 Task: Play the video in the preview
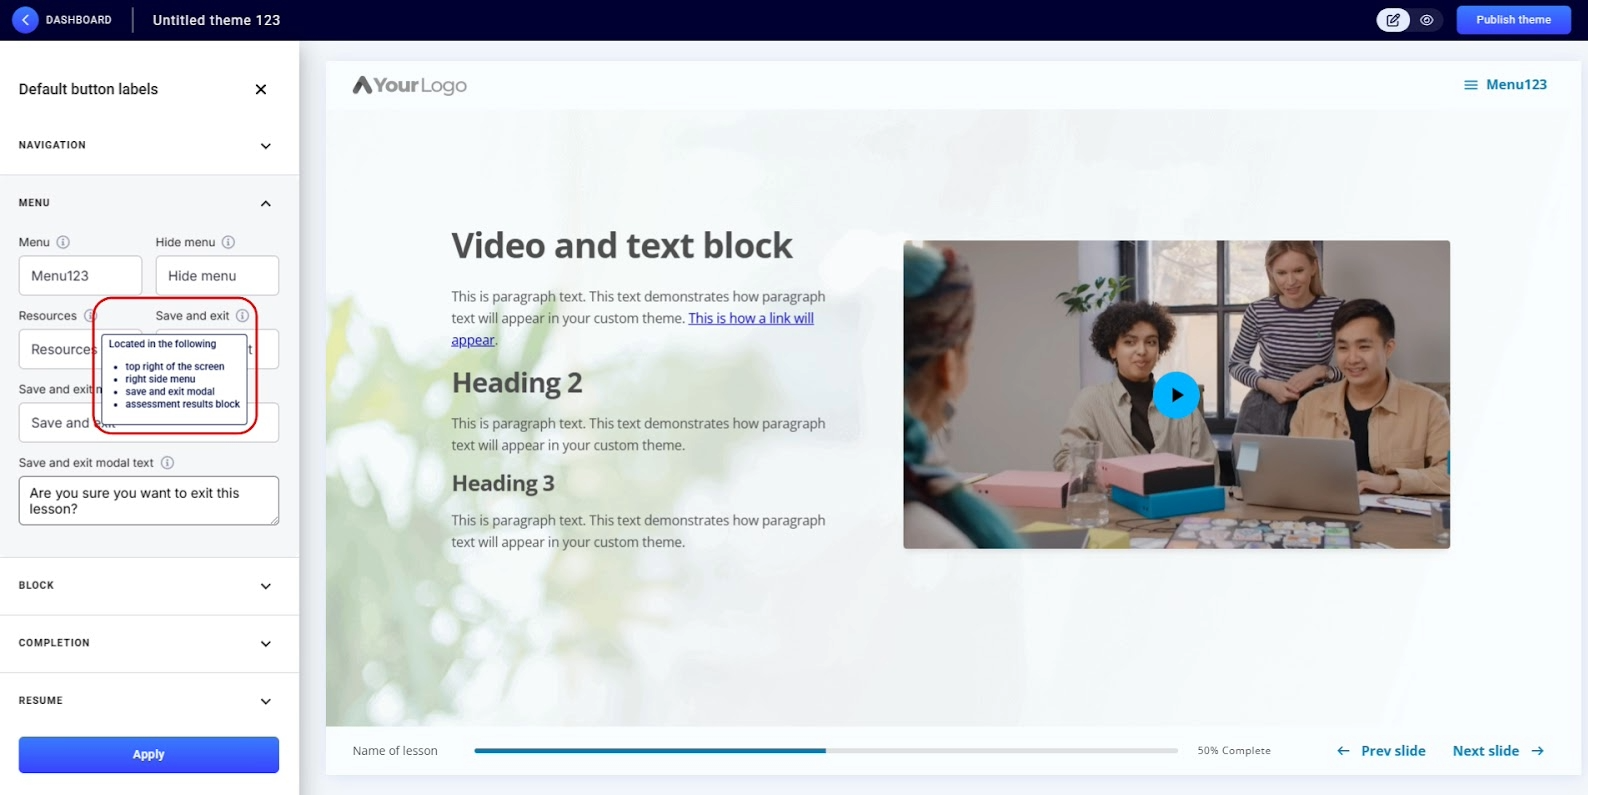point(1176,395)
